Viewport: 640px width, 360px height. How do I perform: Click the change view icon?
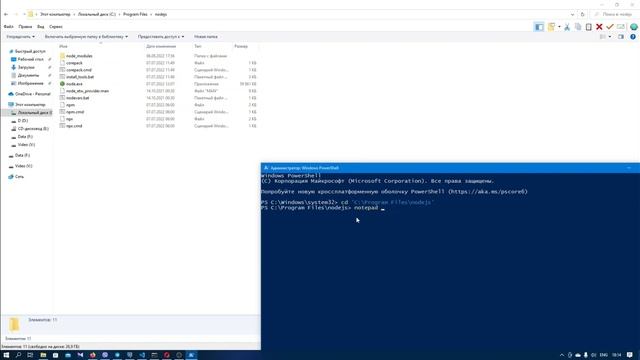click(603, 37)
